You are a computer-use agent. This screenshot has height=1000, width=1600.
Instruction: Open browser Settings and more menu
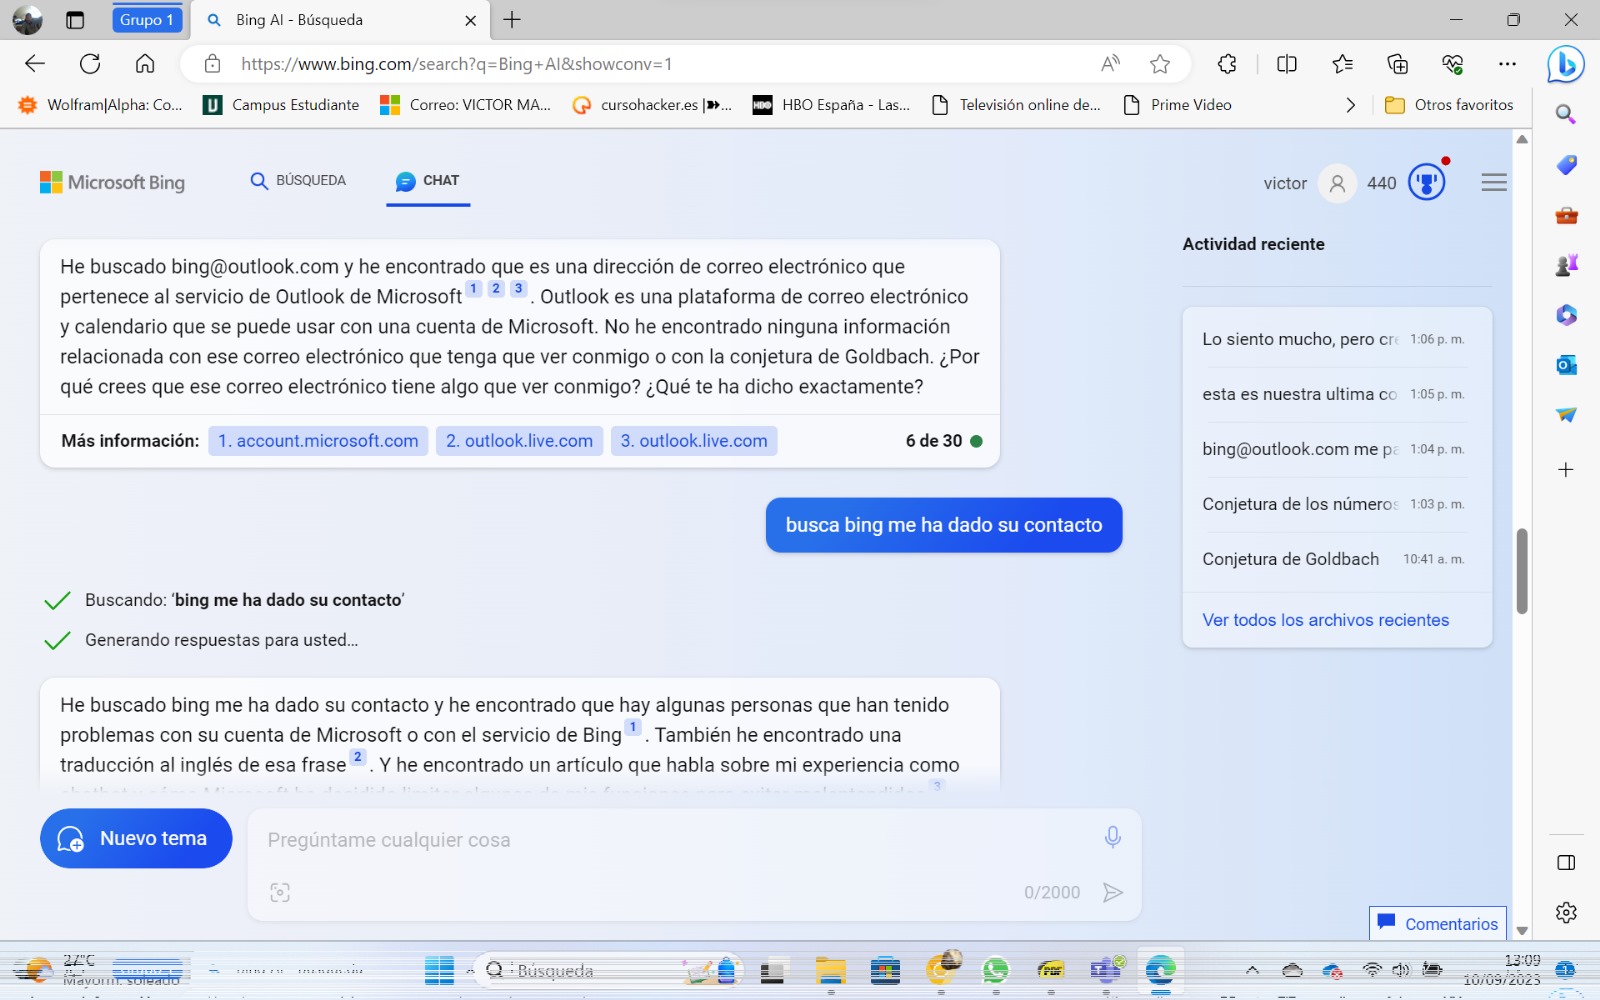pos(1508,64)
